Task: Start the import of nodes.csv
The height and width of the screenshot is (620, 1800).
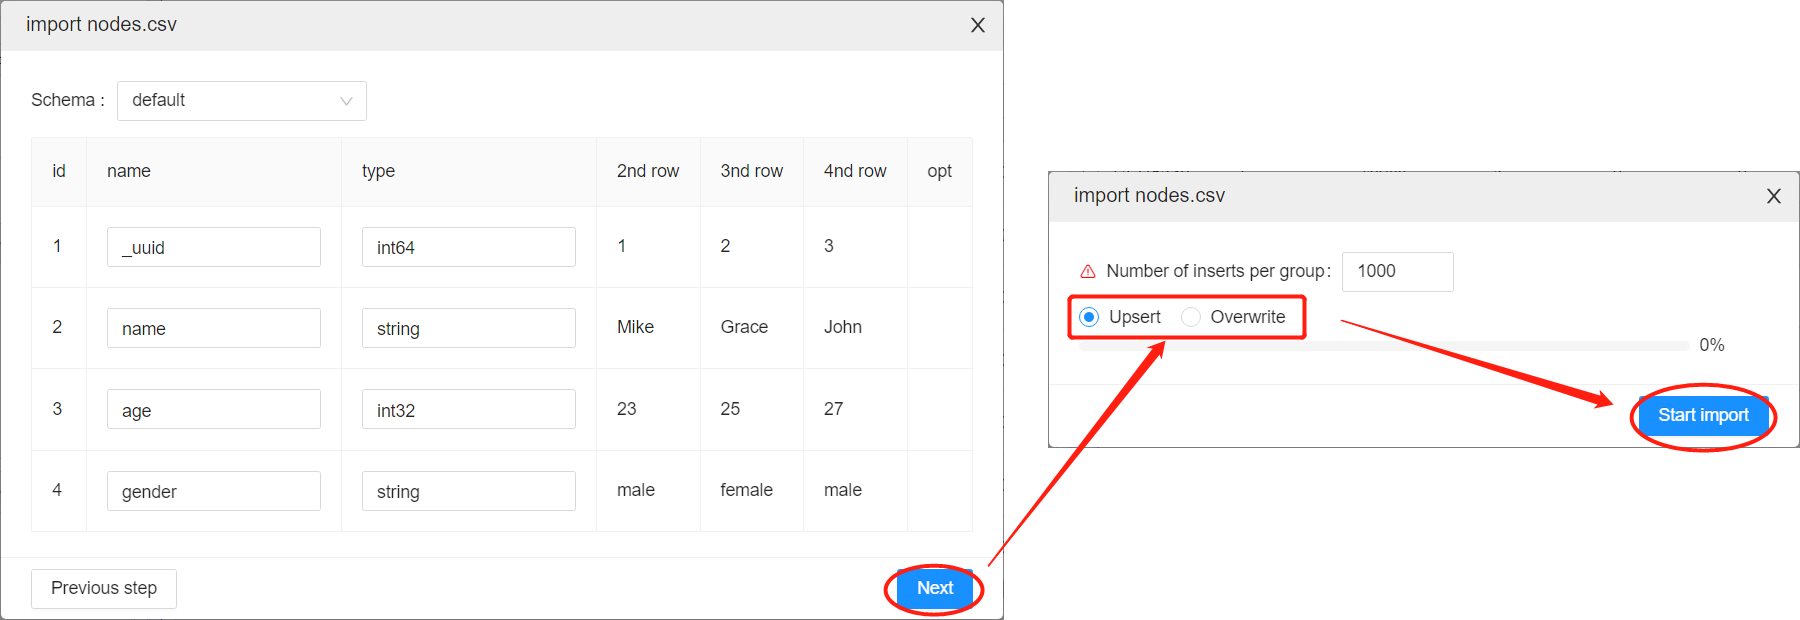Action: pyautogui.click(x=1703, y=415)
